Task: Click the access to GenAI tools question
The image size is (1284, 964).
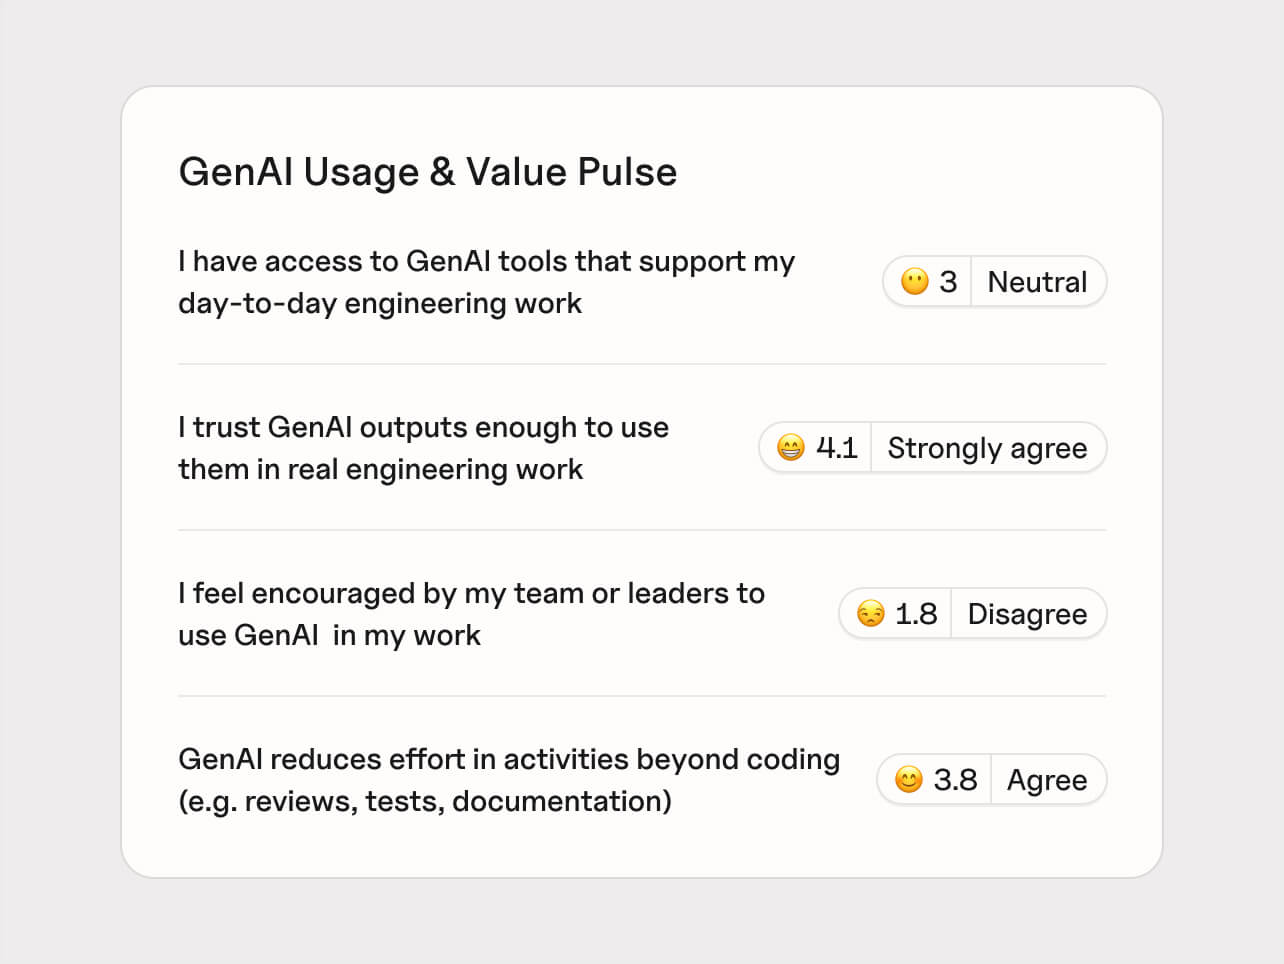Action: tap(486, 282)
